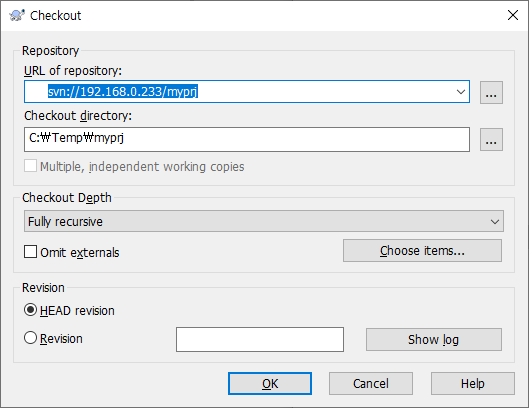Click the 'Checkout directory:' label
The image size is (529, 408).
tap(78, 116)
